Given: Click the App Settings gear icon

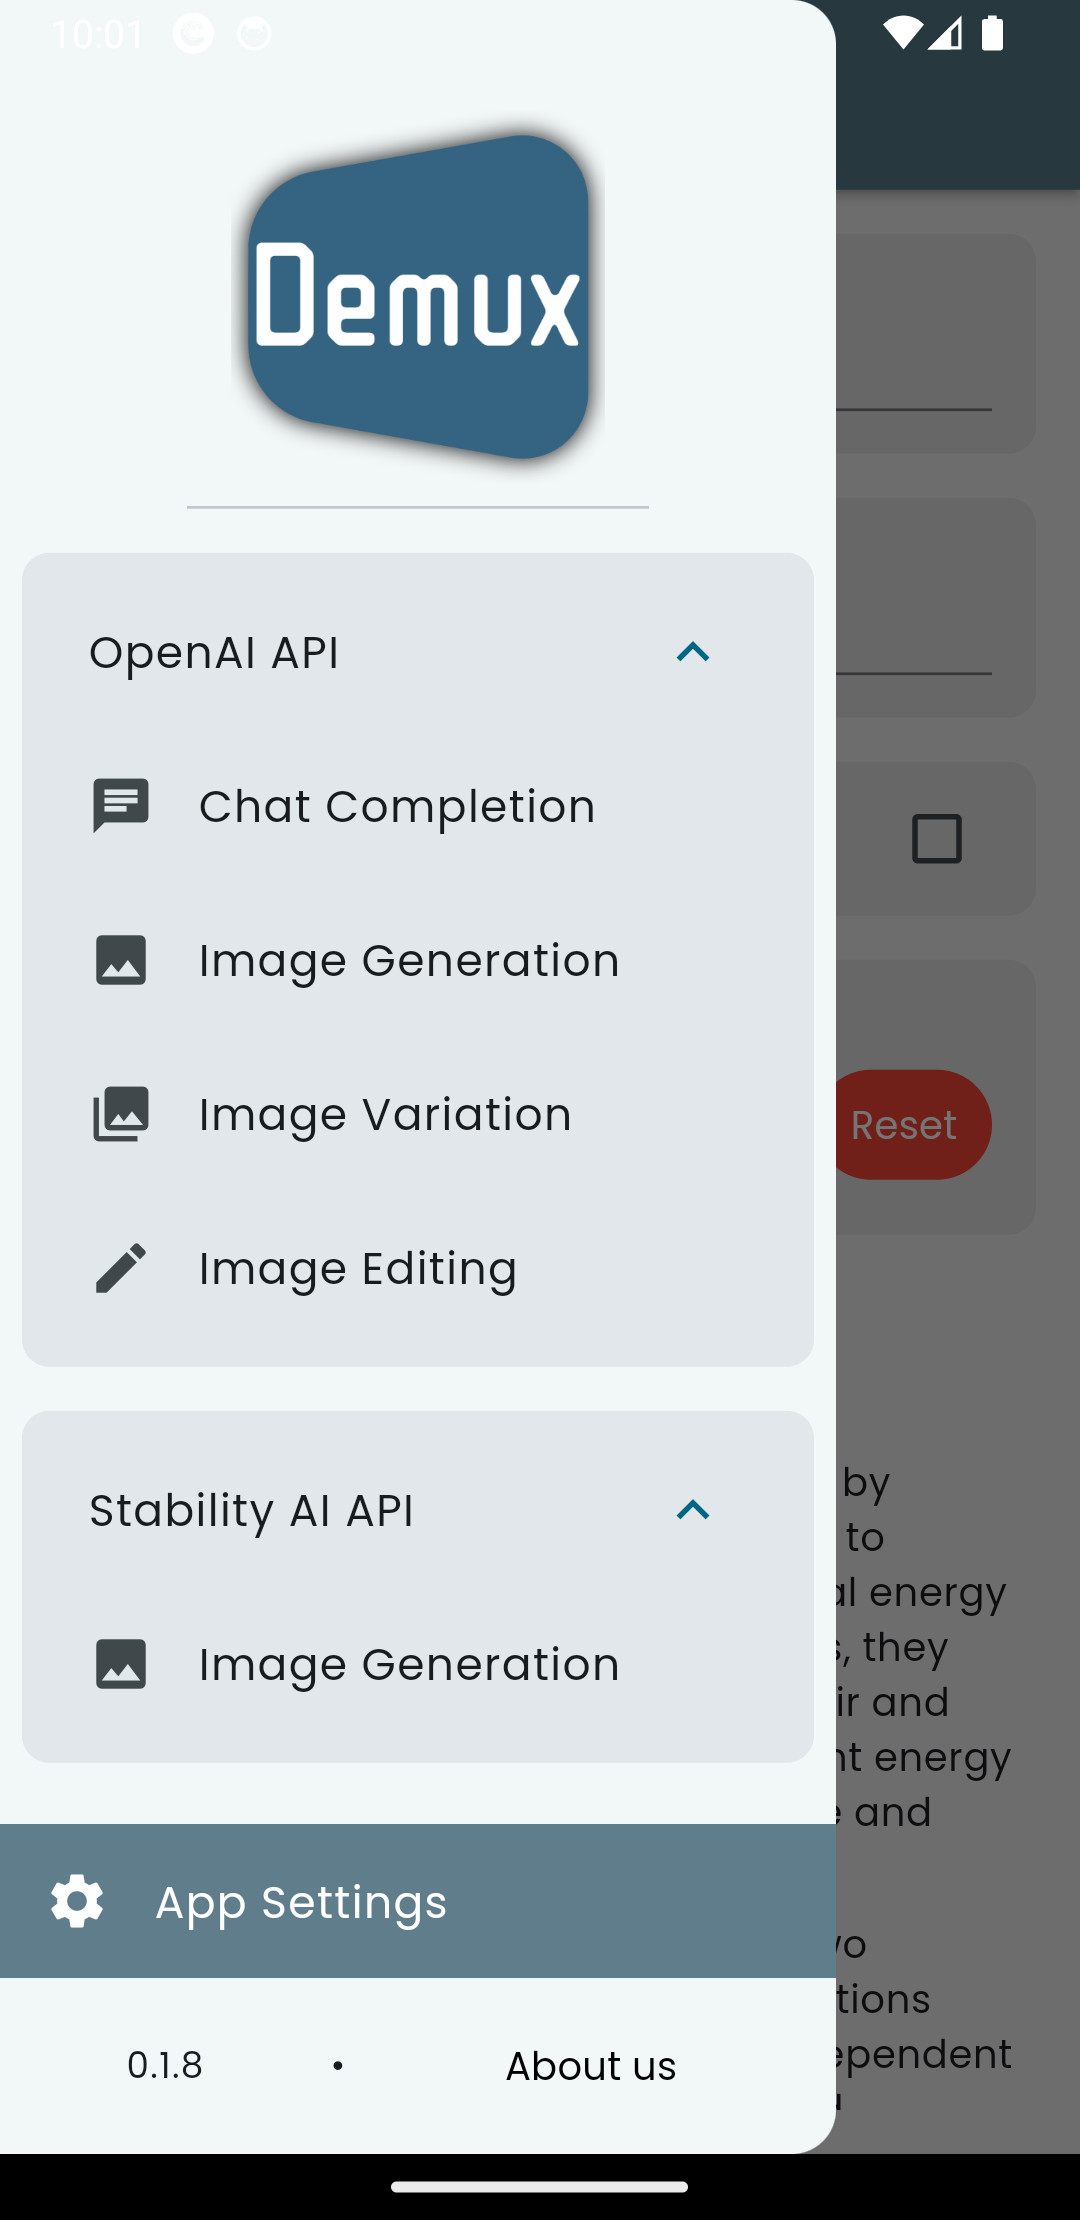Looking at the screenshot, I should 77,1901.
